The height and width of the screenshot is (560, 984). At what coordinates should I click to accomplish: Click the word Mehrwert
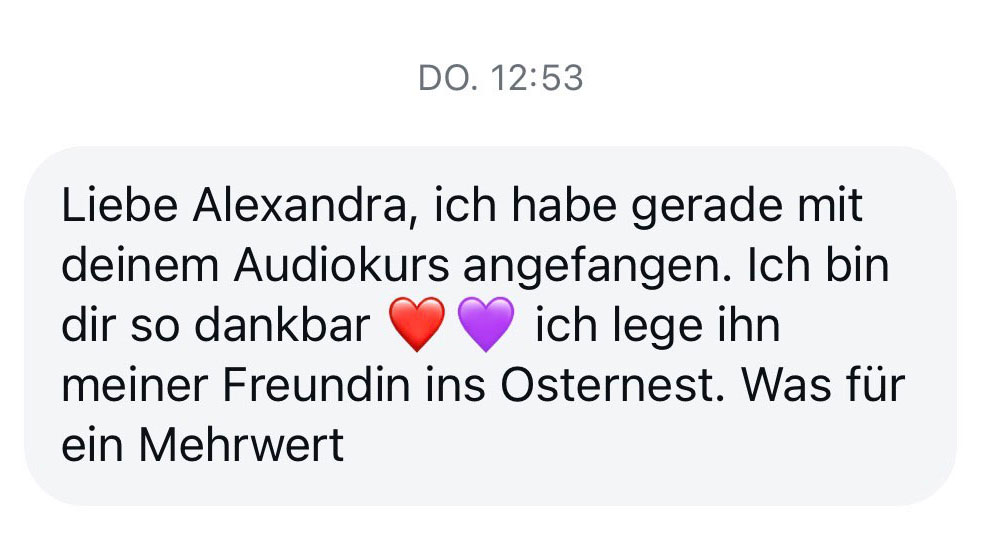[241, 445]
